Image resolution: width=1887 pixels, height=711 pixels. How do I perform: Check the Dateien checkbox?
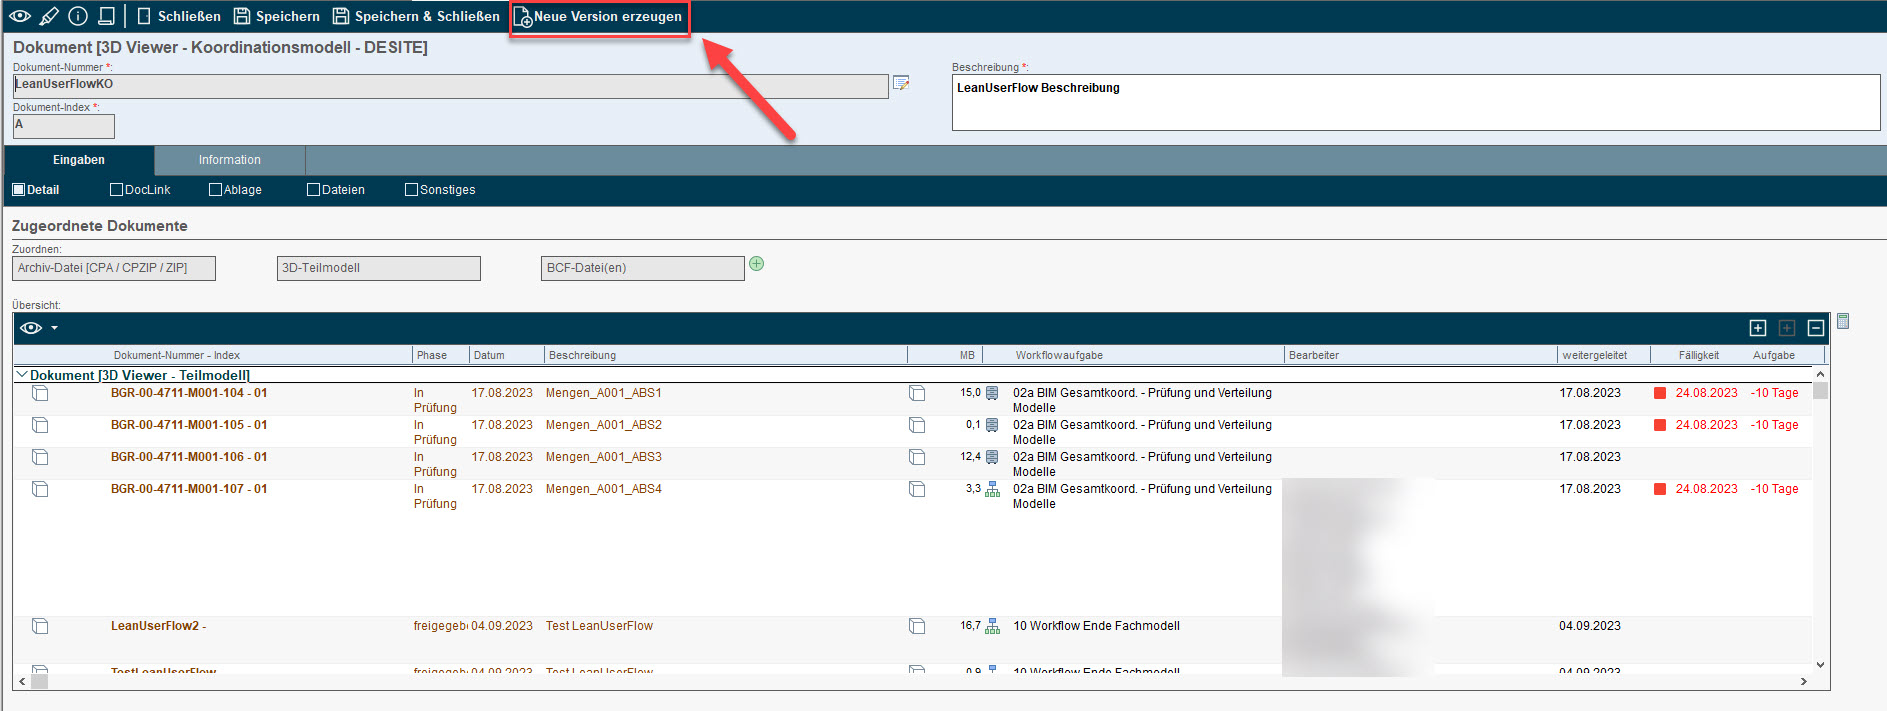313,190
